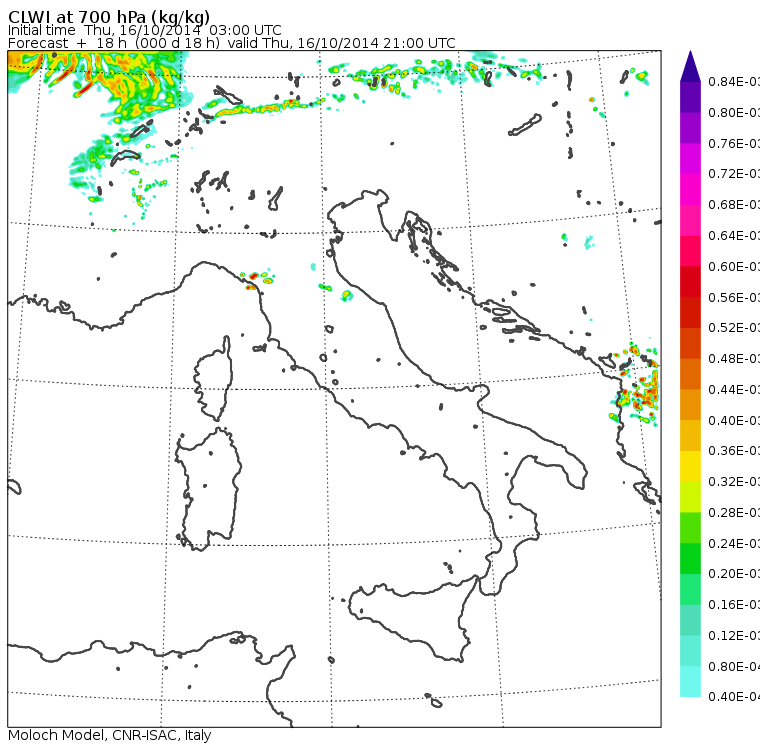760x749 pixels.
Task: Click the 'Moloch Model, CNR-ISAC, Italy' credit text
Action: pos(110,735)
